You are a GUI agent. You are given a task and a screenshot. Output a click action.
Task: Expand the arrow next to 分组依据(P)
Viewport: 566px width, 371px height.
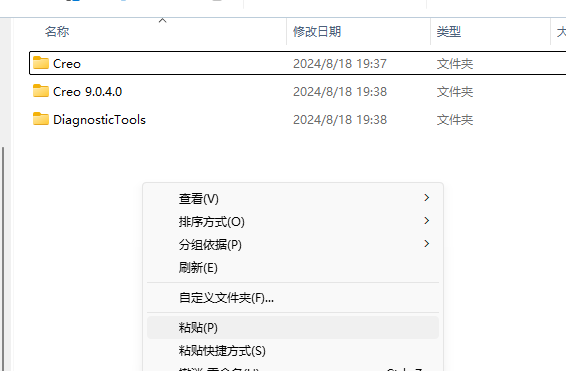[427, 244]
